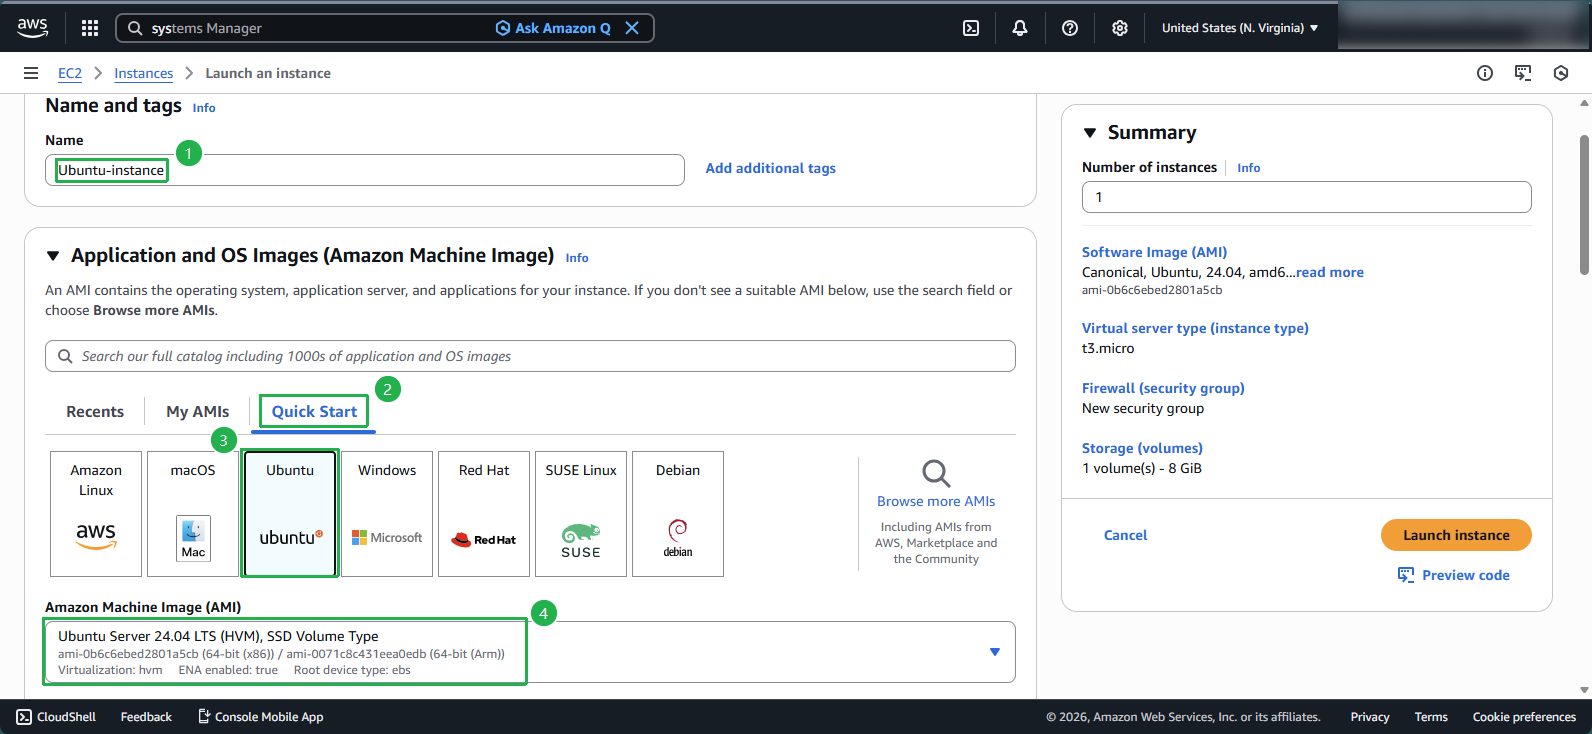The height and width of the screenshot is (734, 1592).
Task: Open the services grid menu
Action: coord(90,28)
